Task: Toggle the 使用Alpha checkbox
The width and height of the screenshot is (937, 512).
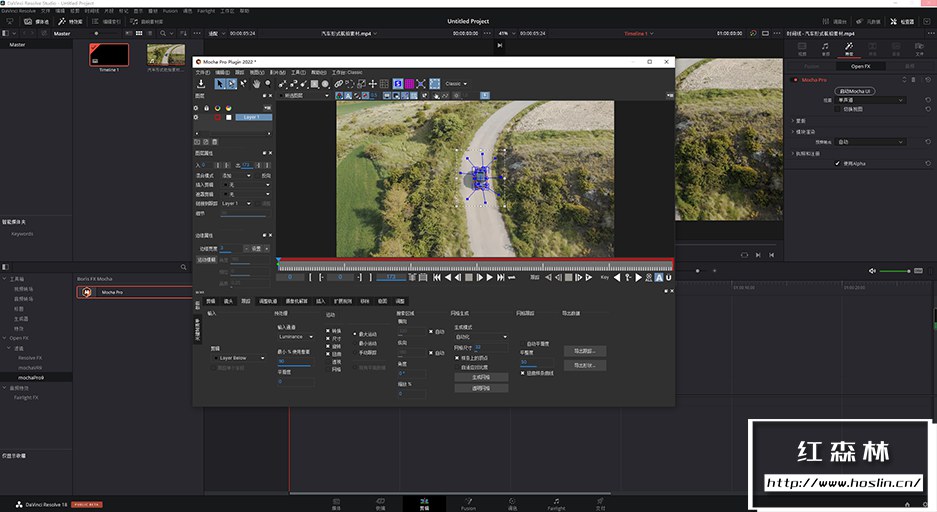Action: [x=838, y=163]
